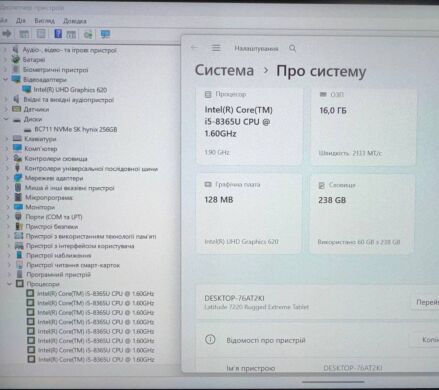
Task: Select Пристрої з інтерфейсом користувача row
Action: click(80, 246)
